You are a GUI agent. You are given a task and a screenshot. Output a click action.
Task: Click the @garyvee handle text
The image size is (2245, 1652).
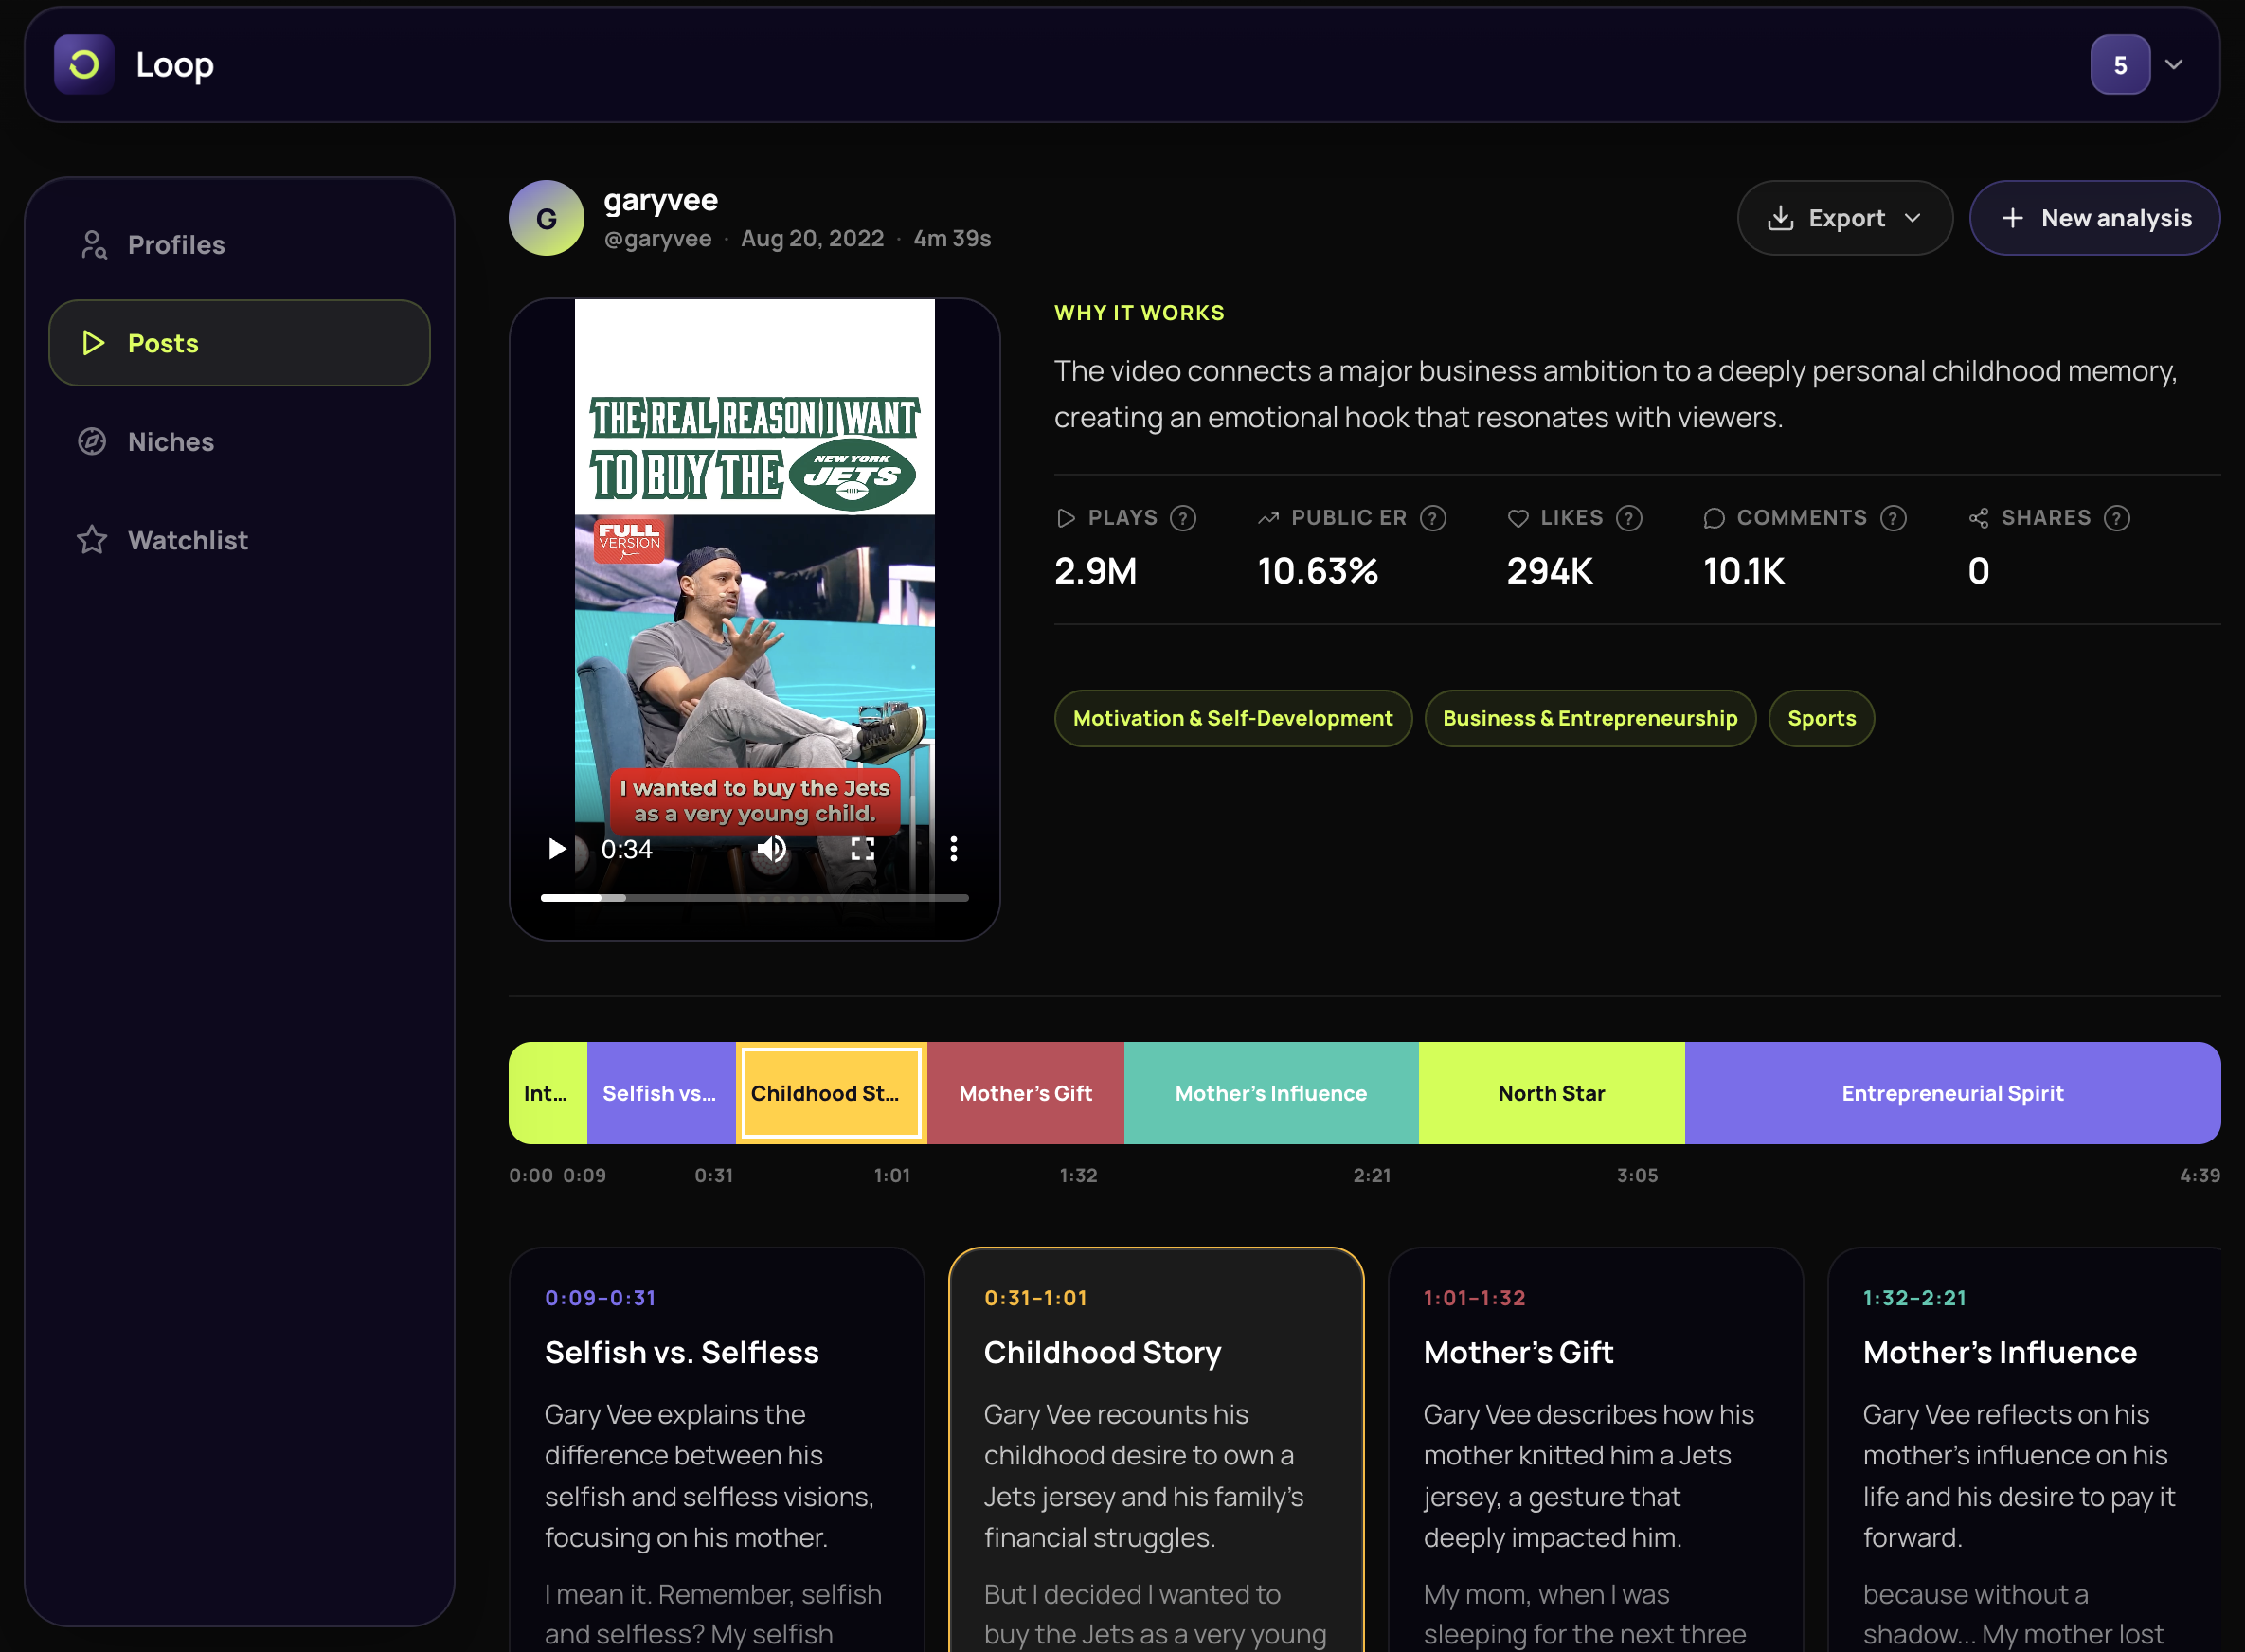click(657, 239)
